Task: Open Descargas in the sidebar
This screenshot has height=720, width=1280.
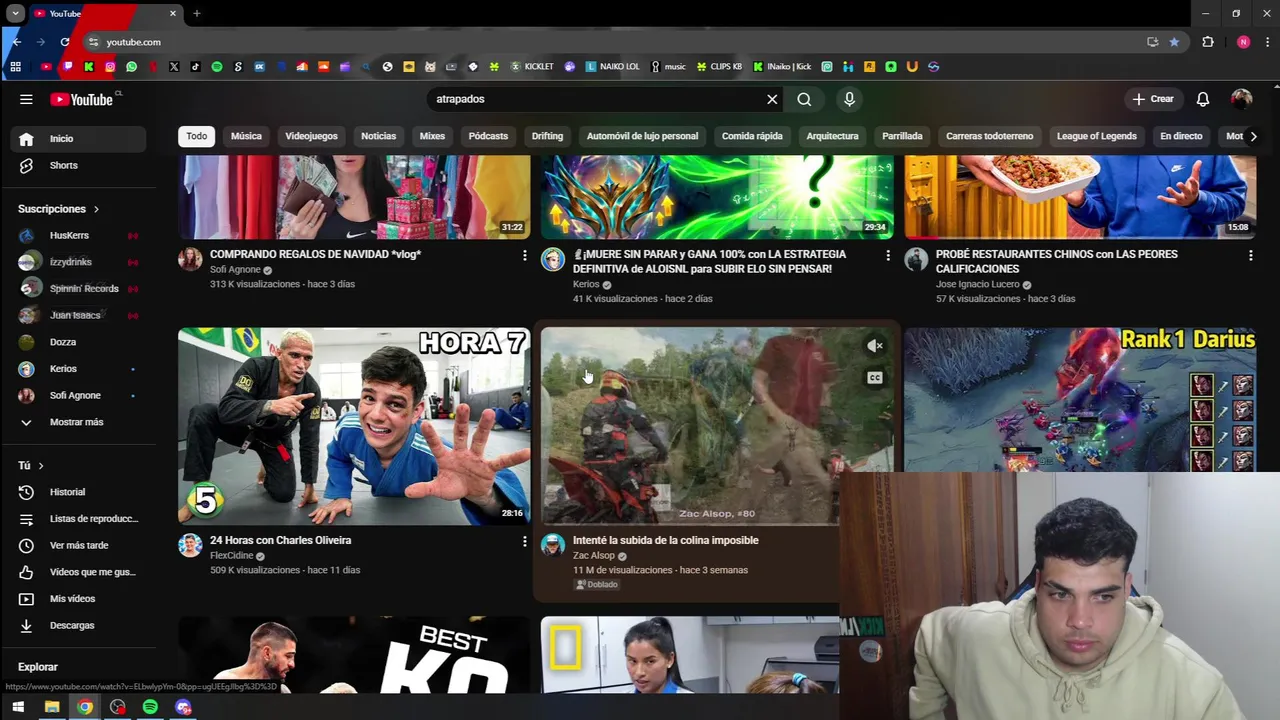Action: pos(80,625)
